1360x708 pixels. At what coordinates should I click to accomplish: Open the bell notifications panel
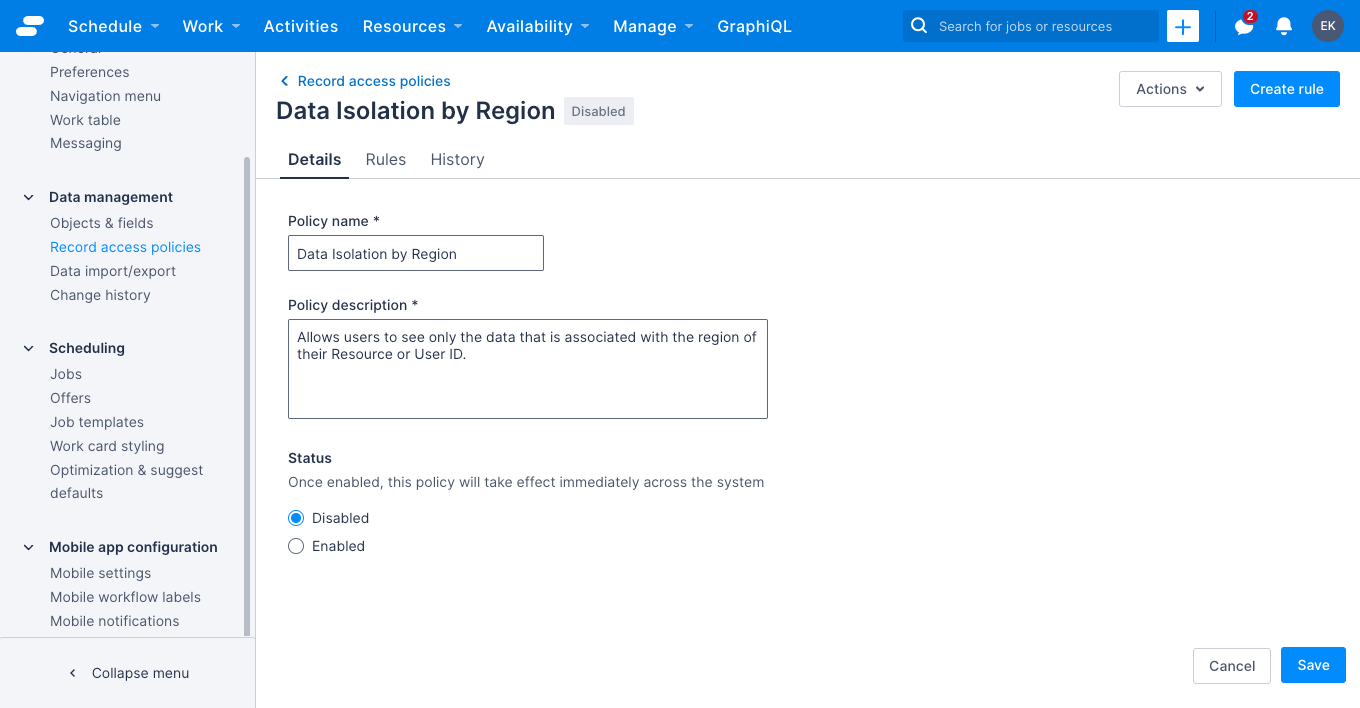[x=1284, y=26]
